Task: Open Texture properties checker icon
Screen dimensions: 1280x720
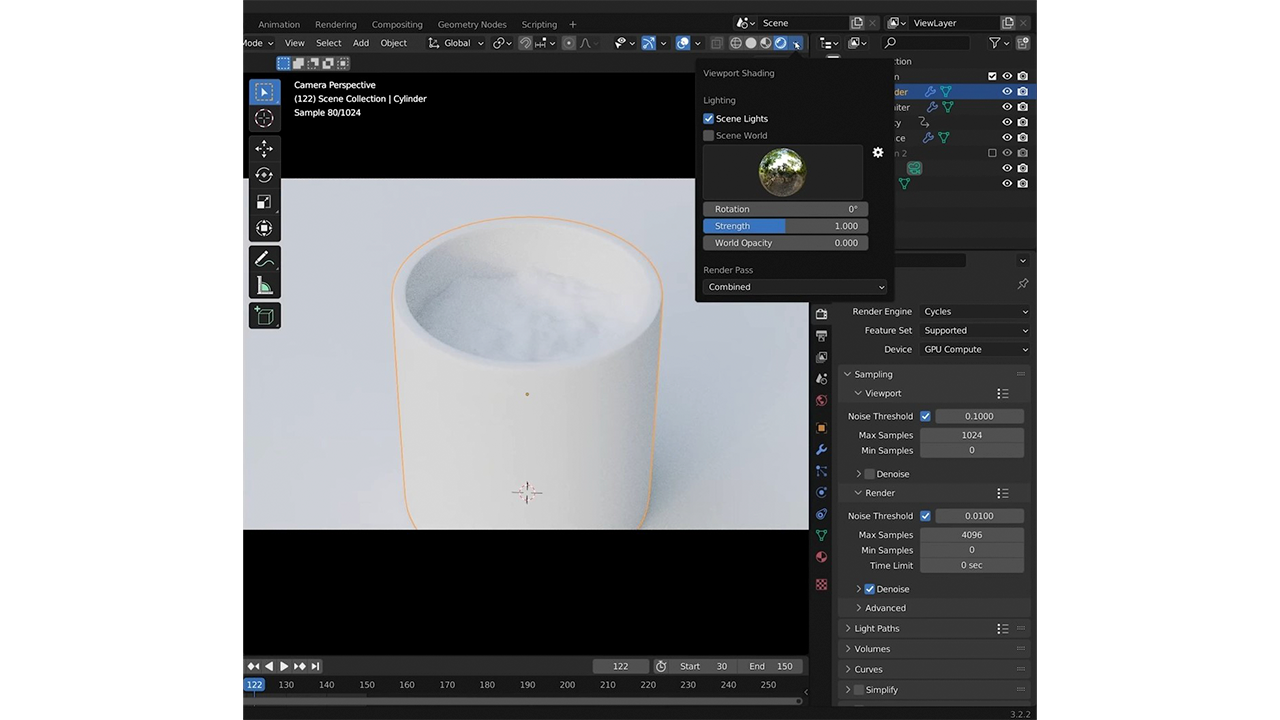Action: (x=821, y=584)
